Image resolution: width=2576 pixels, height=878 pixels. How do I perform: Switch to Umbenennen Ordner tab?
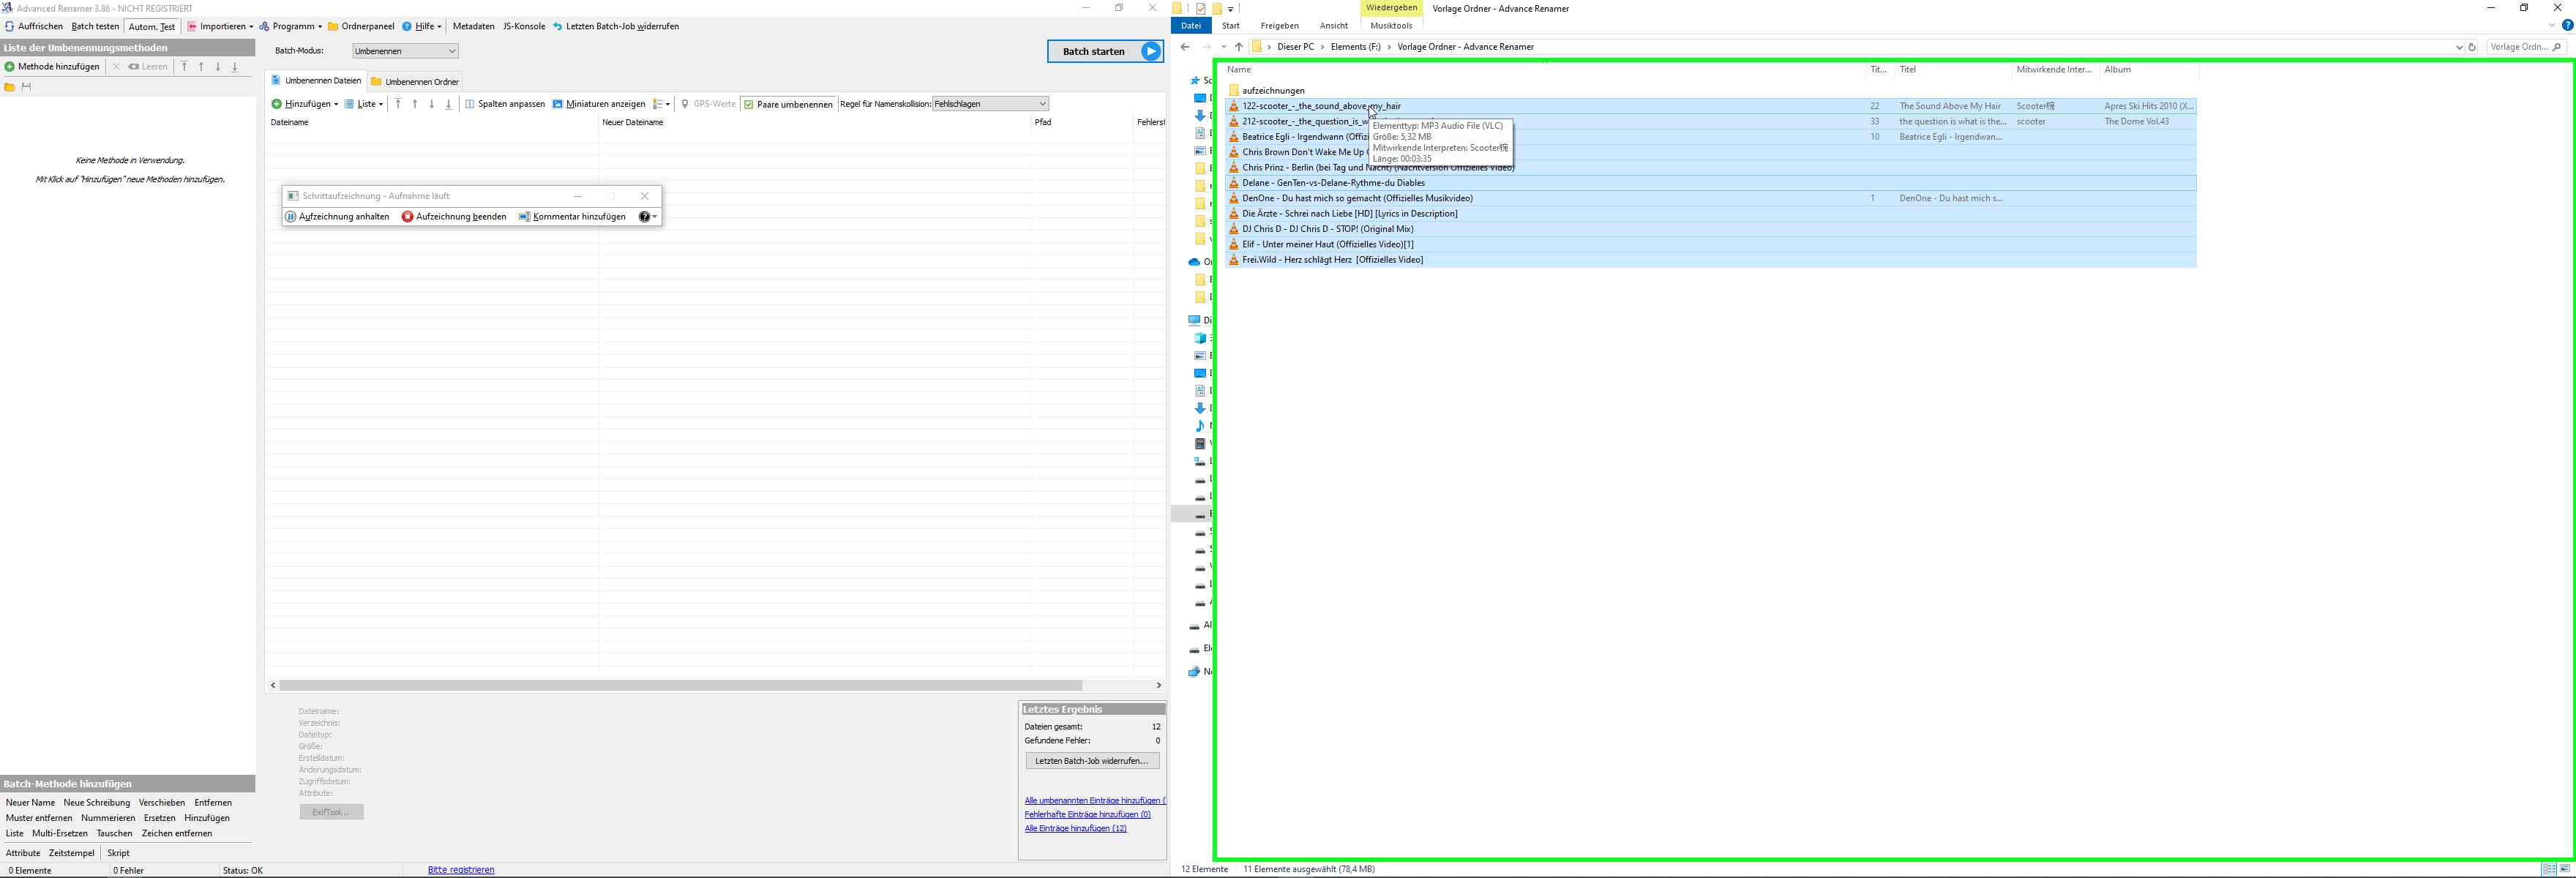pyautogui.click(x=415, y=82)
